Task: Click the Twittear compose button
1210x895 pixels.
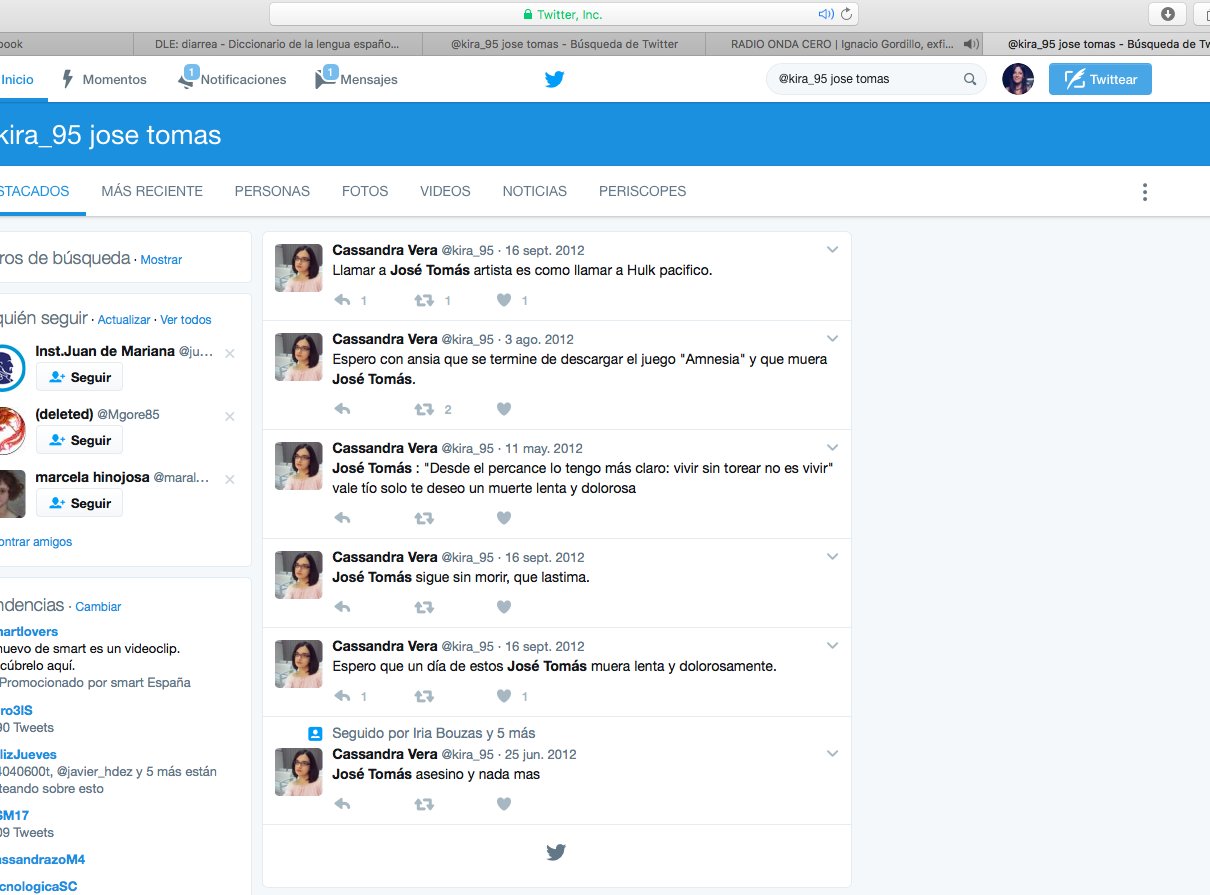Action: point(1100,79)
